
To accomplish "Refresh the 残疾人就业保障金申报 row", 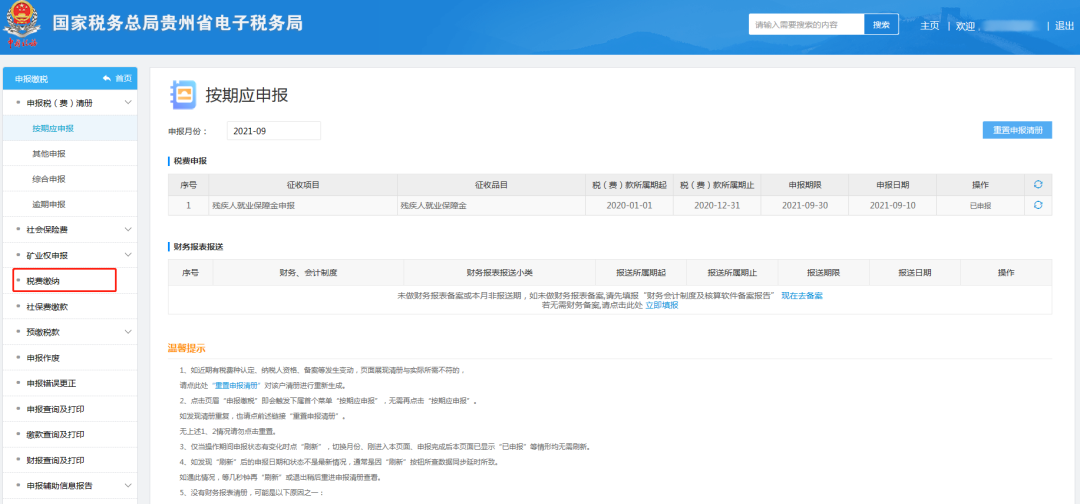I will click(x=1038, y=205).
